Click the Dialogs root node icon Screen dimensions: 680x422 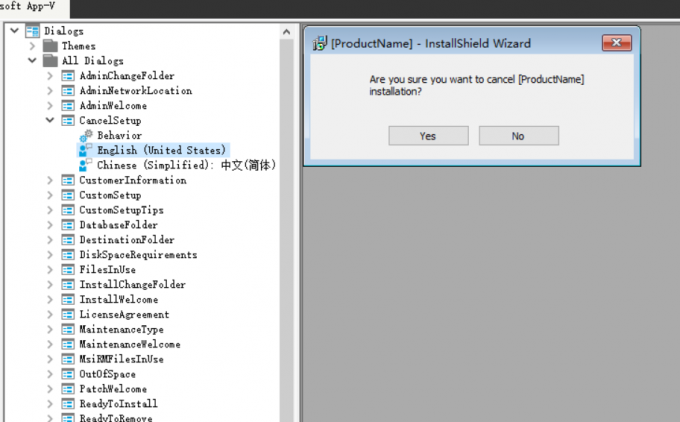click(33, 31)
